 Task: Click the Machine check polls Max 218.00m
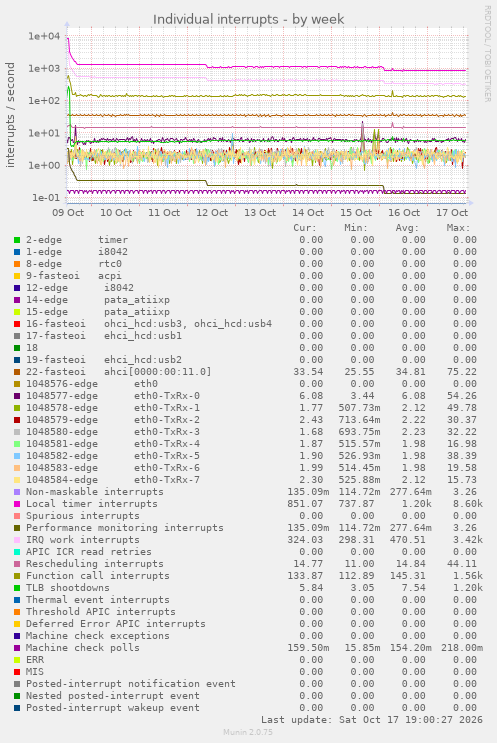[461, 648]
